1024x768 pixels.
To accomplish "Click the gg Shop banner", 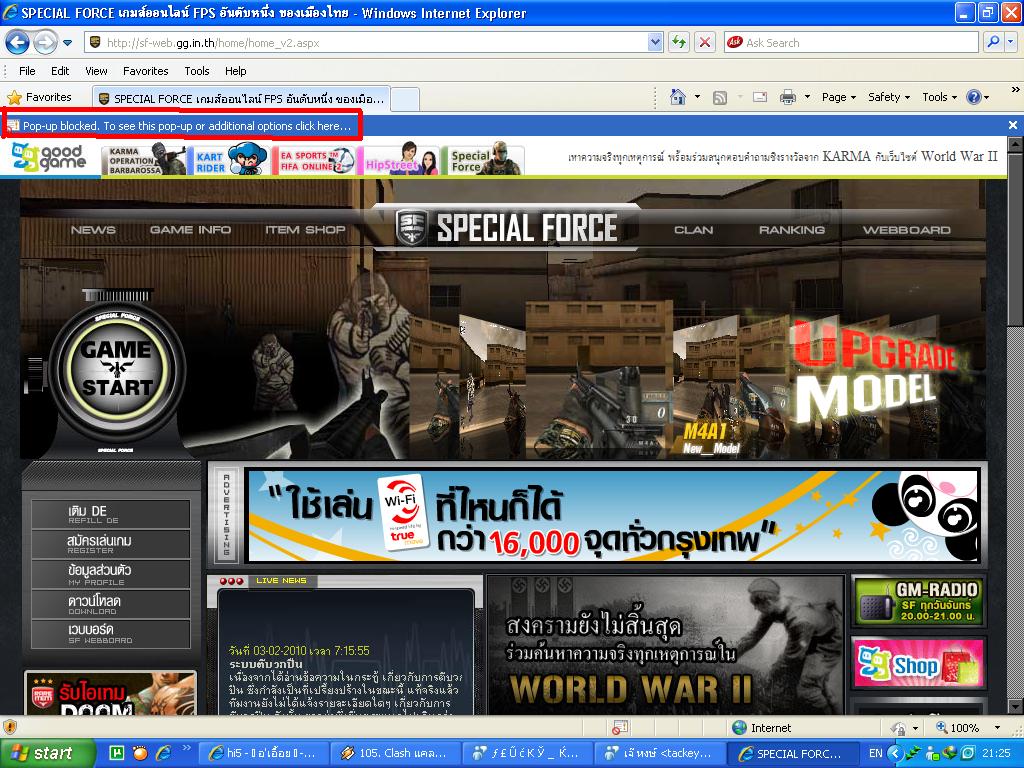I will pyautogui.click(x=919, y=664).
